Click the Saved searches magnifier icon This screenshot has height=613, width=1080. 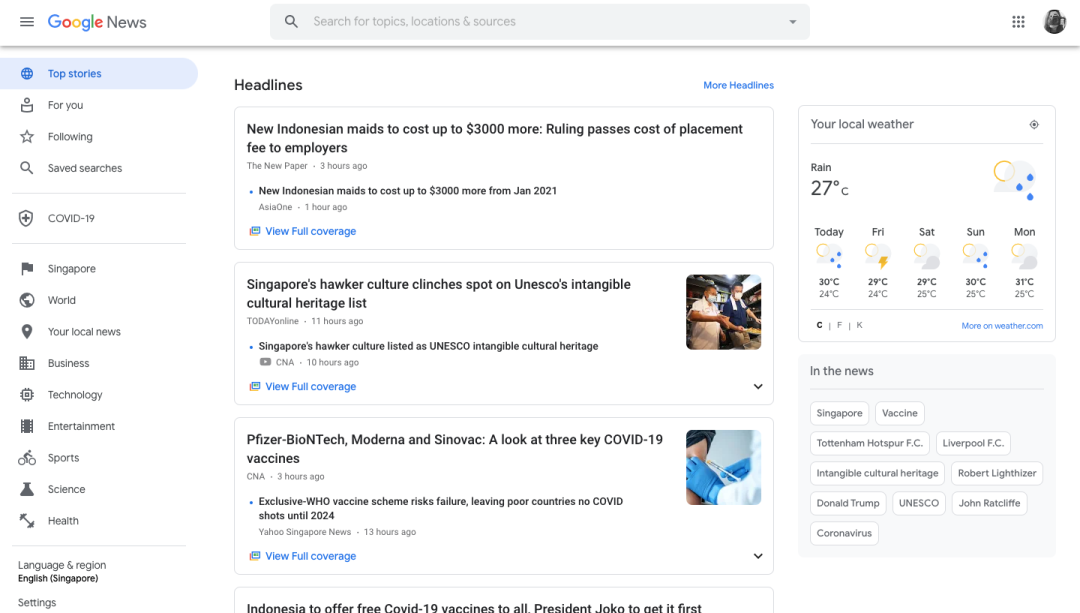pos(27,168)
